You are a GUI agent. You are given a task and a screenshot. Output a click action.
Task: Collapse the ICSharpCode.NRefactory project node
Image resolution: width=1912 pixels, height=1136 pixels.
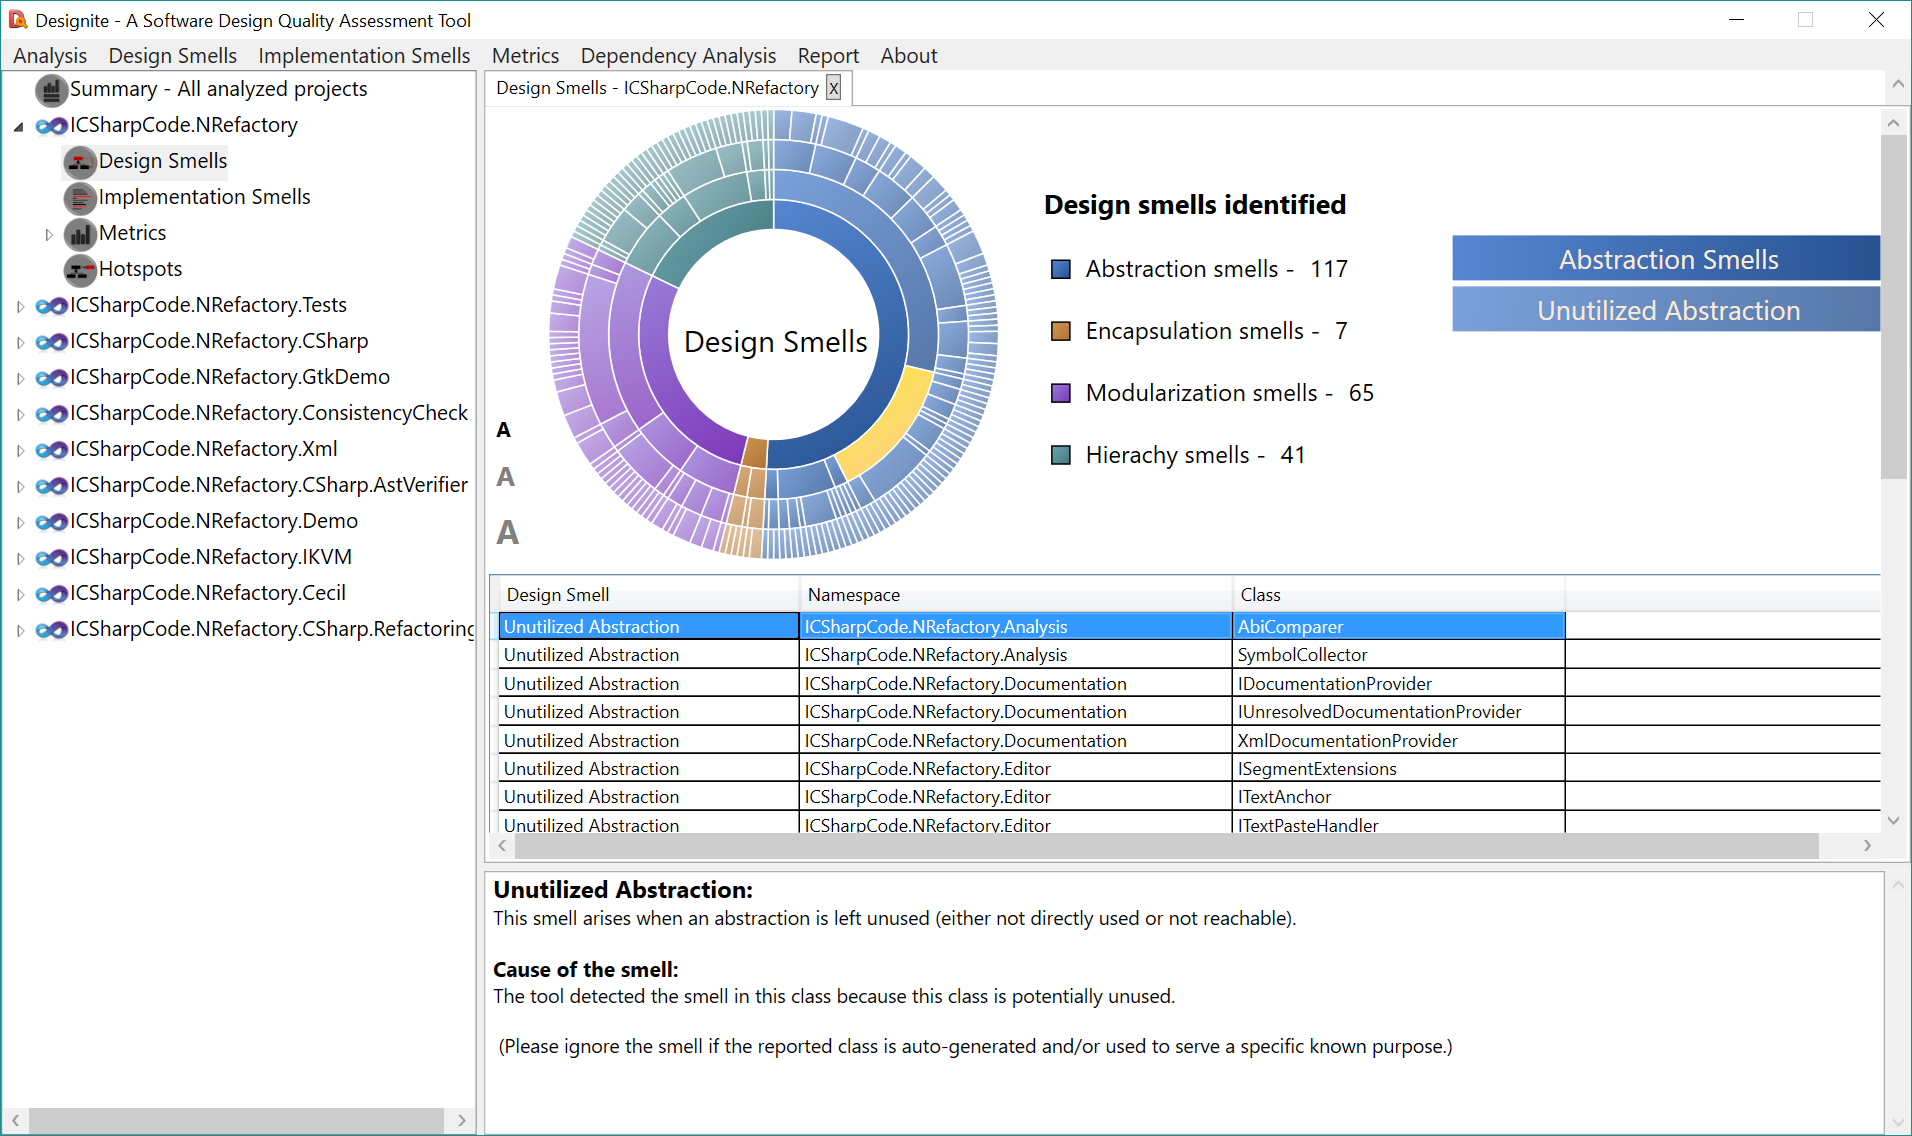(x=19, y=126)
